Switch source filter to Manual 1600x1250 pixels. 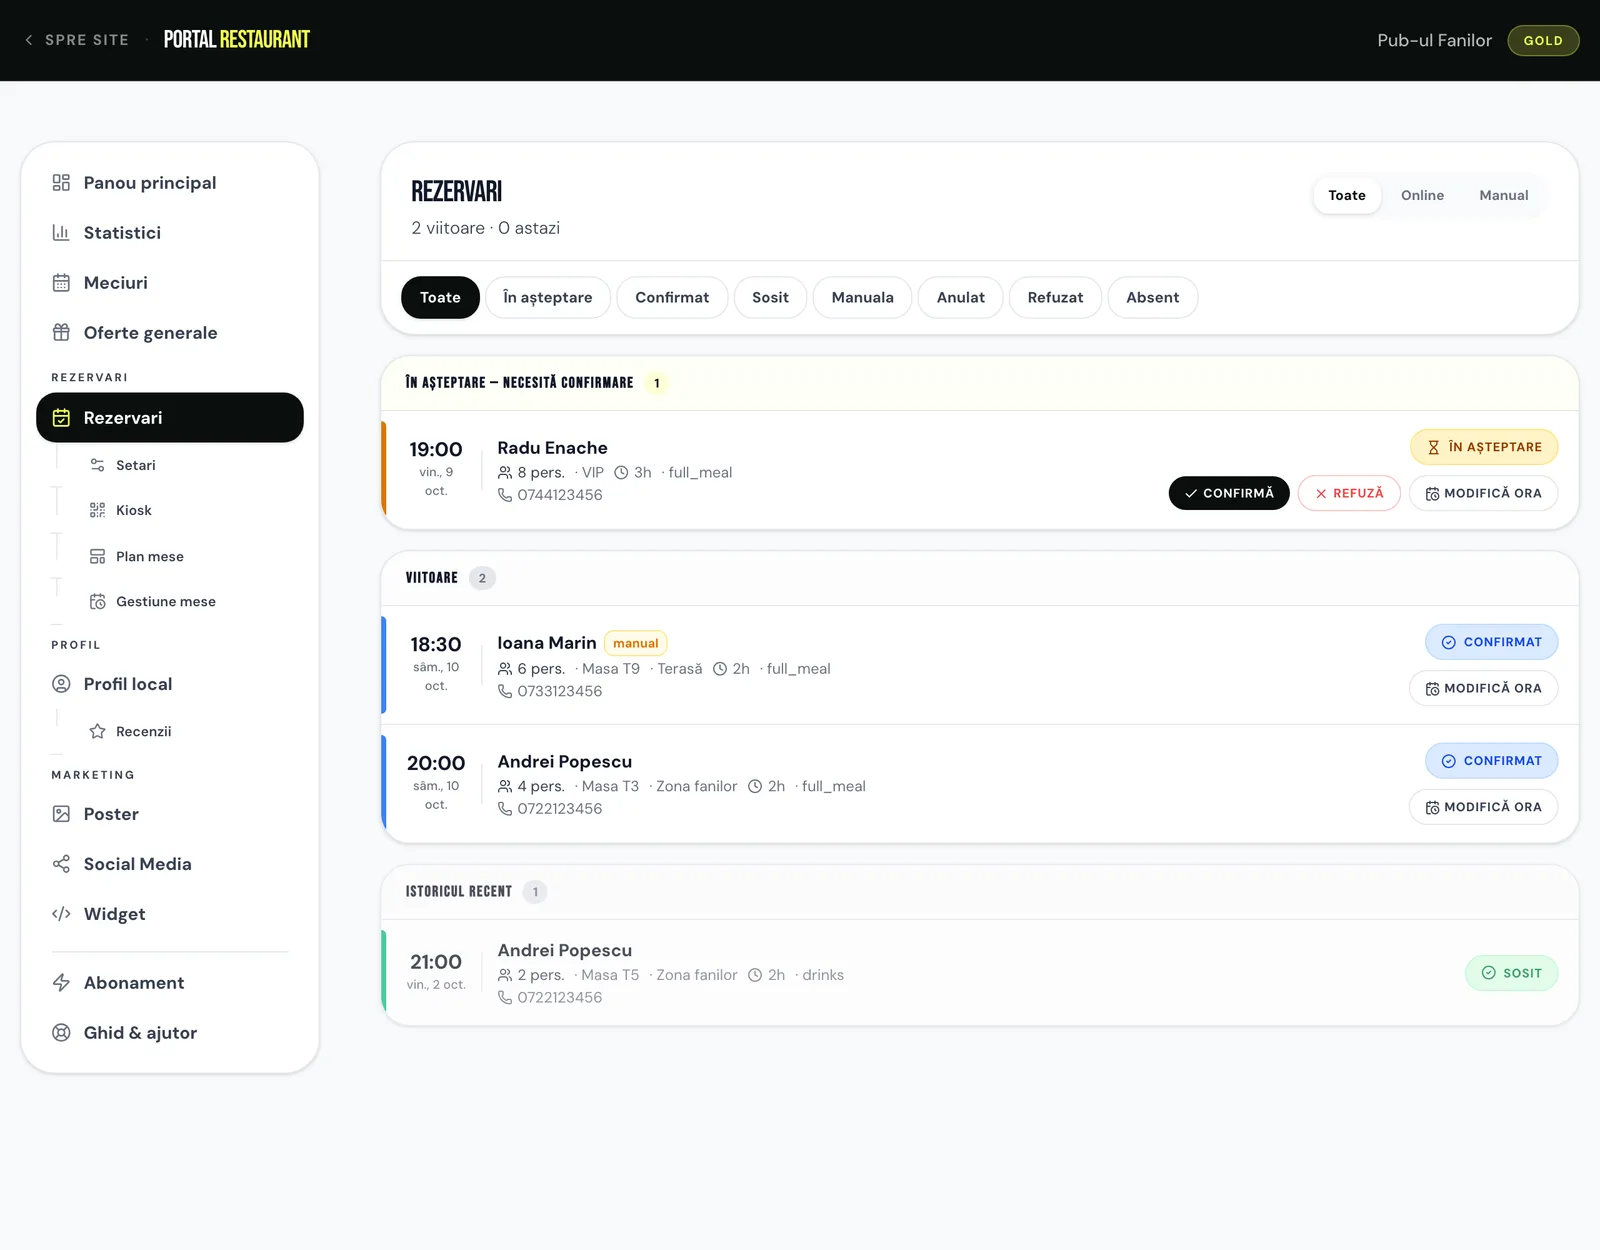pyautogui.click(x=1504, y=196)
